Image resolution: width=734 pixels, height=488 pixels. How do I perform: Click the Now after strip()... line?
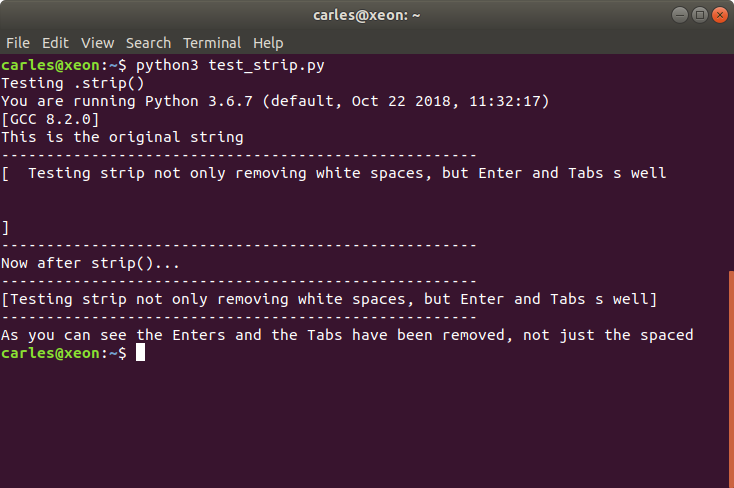pyautogui.click(x=90, y=263)
